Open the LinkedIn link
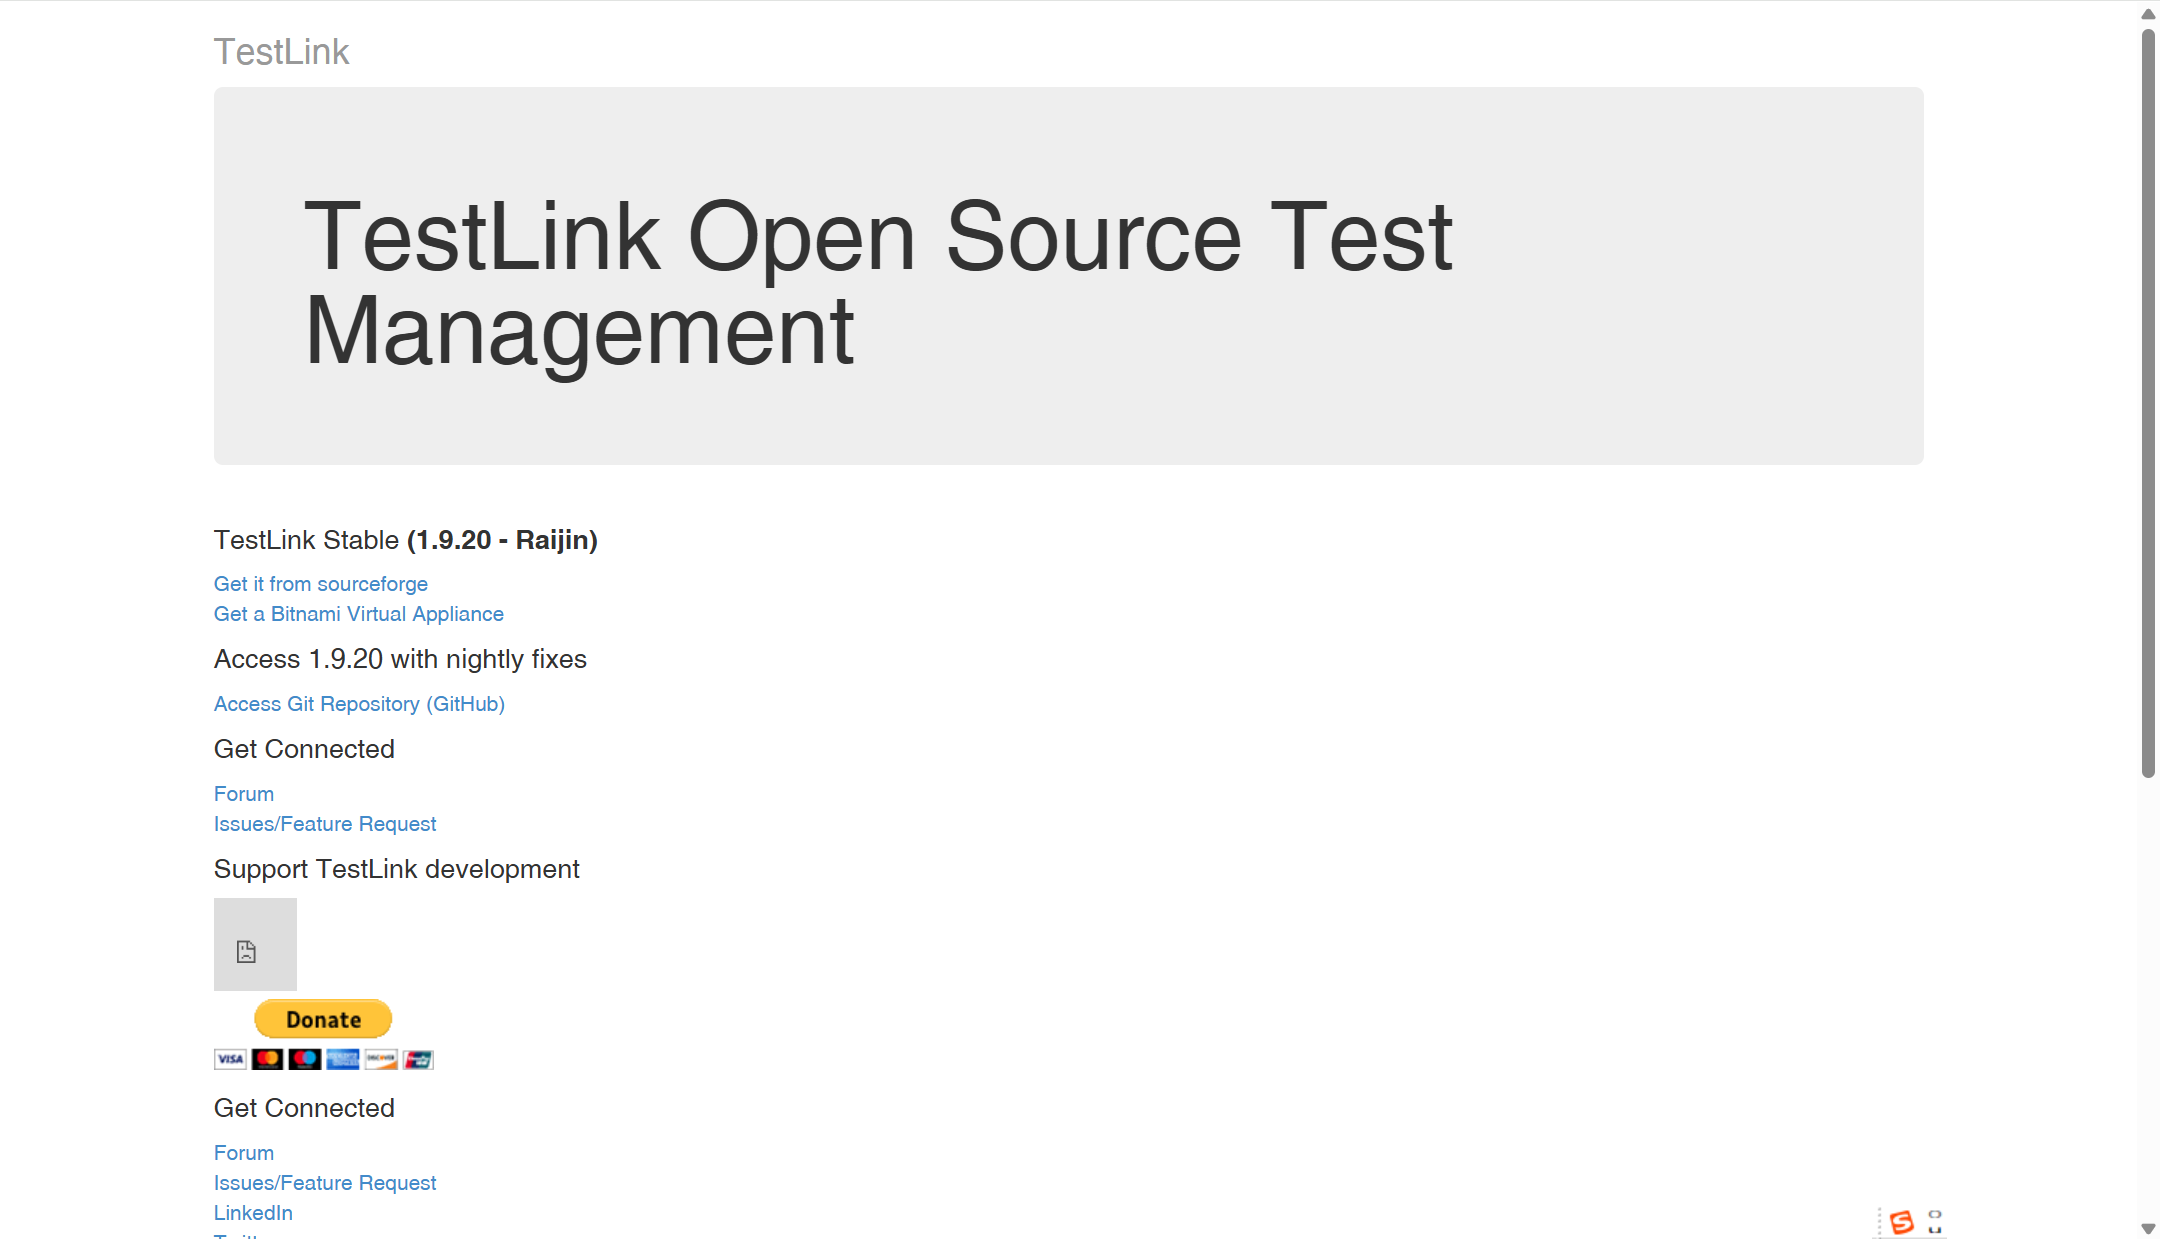 253,1213
